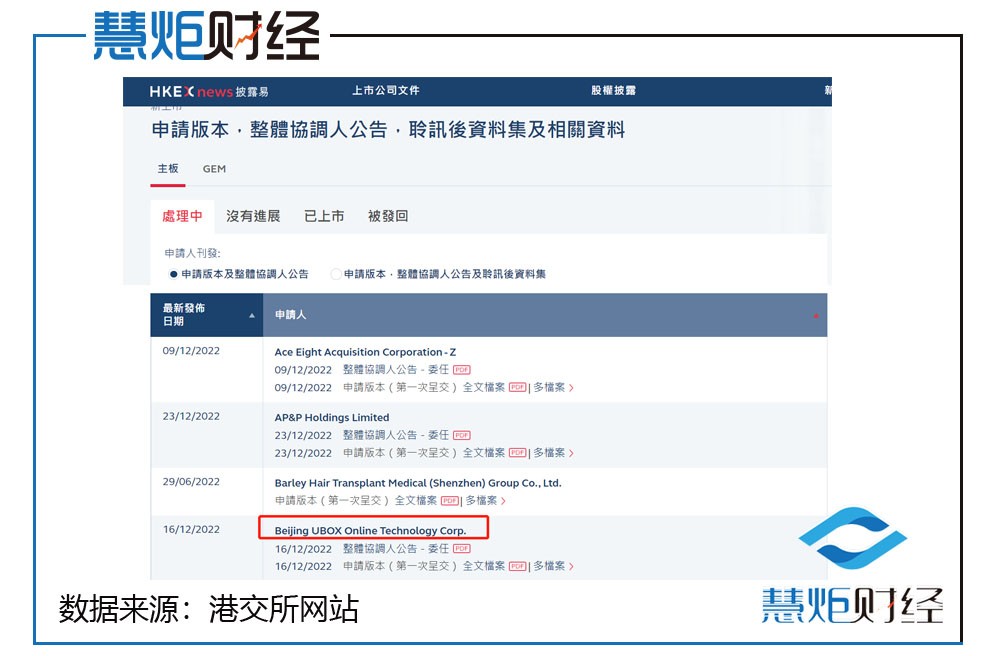Open PDF icon beside Ace Eight 整體協調人公告
Viewport: 986px width, 656px height.
click(x=464, y=369)
